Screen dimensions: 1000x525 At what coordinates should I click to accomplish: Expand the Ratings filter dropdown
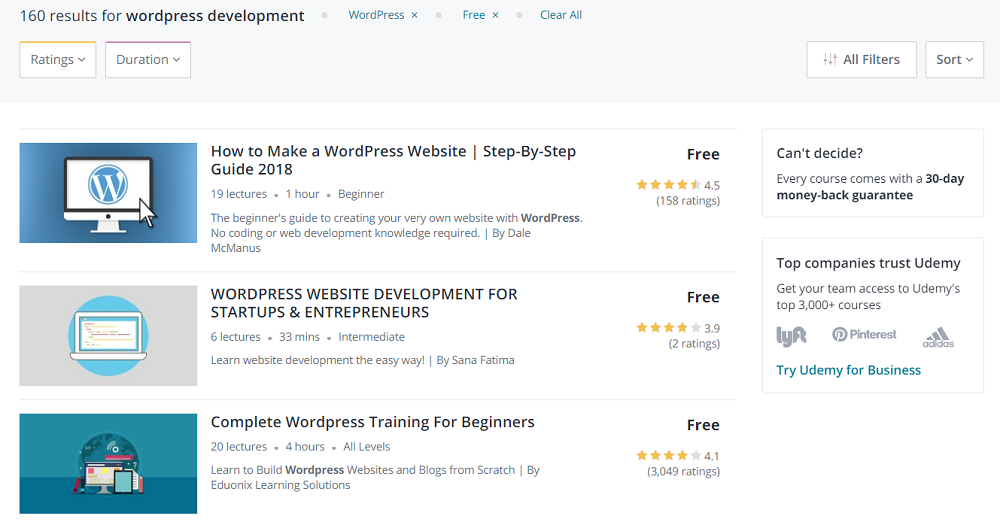coord(57,60)
